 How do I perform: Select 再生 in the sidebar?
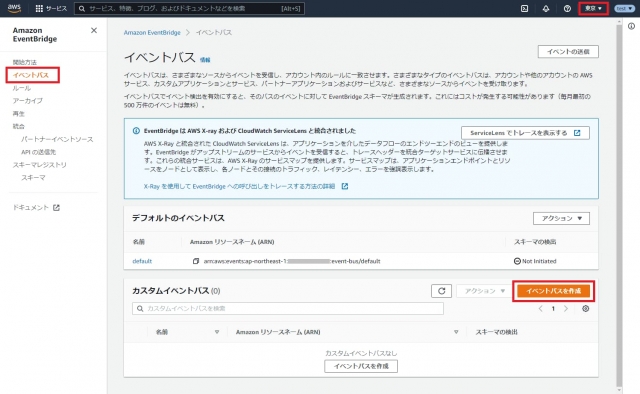(x=18, y=114)
